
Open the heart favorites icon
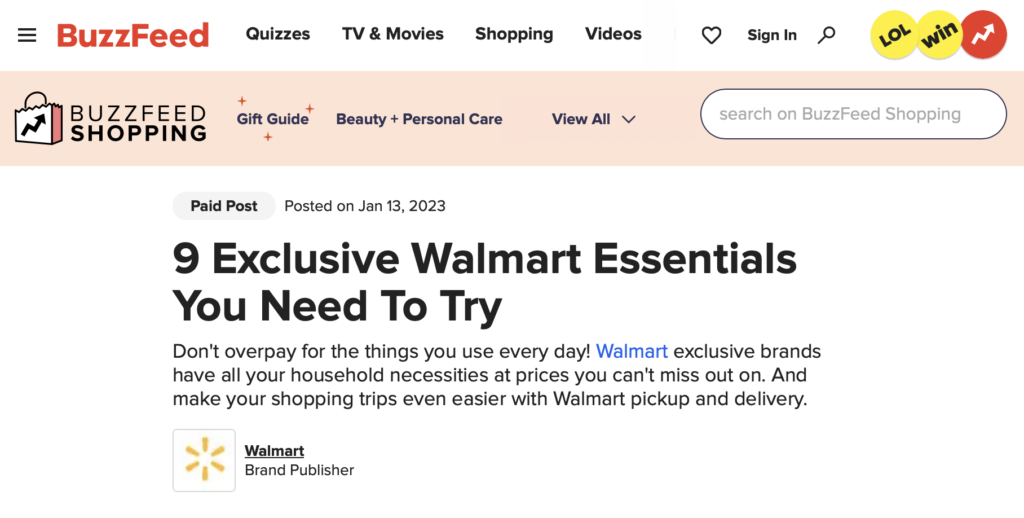pyautogui.click(x=711, y=35)
